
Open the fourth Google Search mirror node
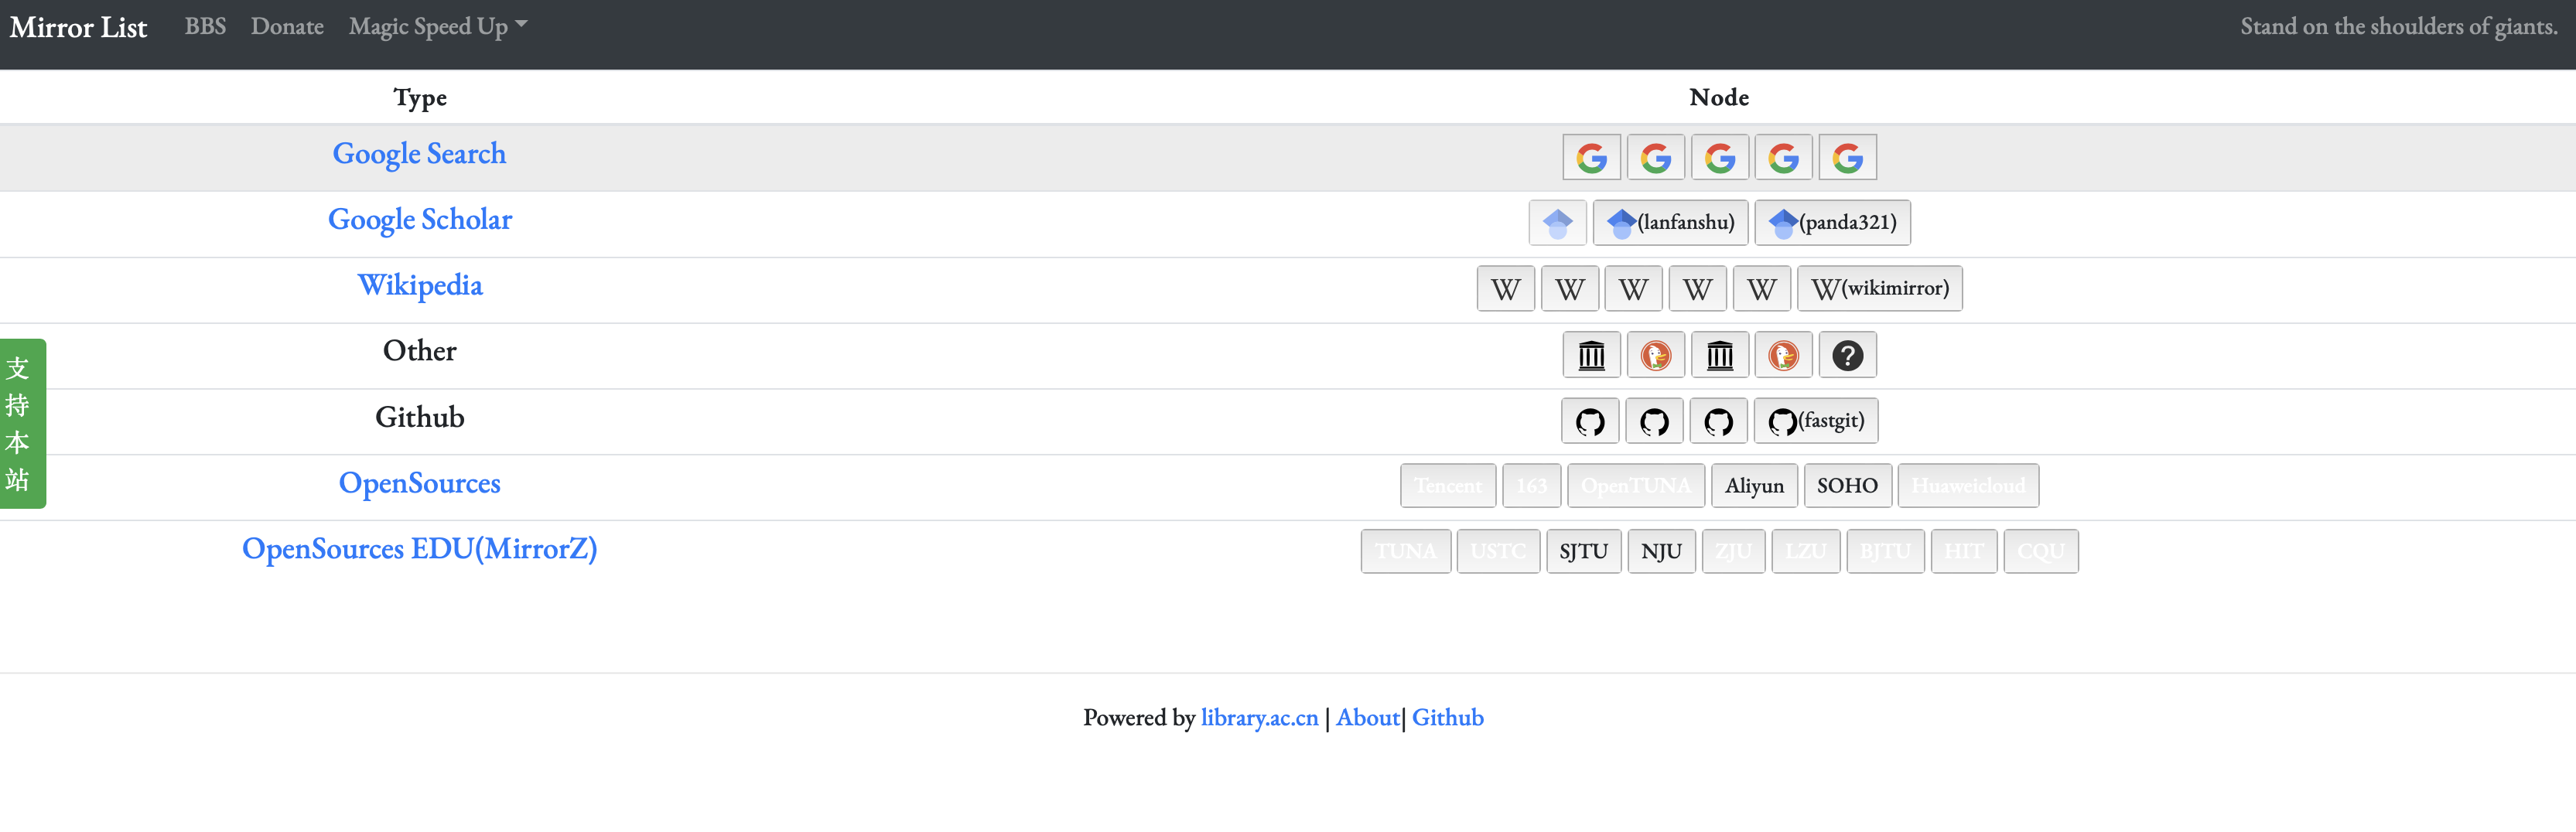(x=1783, y=157)
